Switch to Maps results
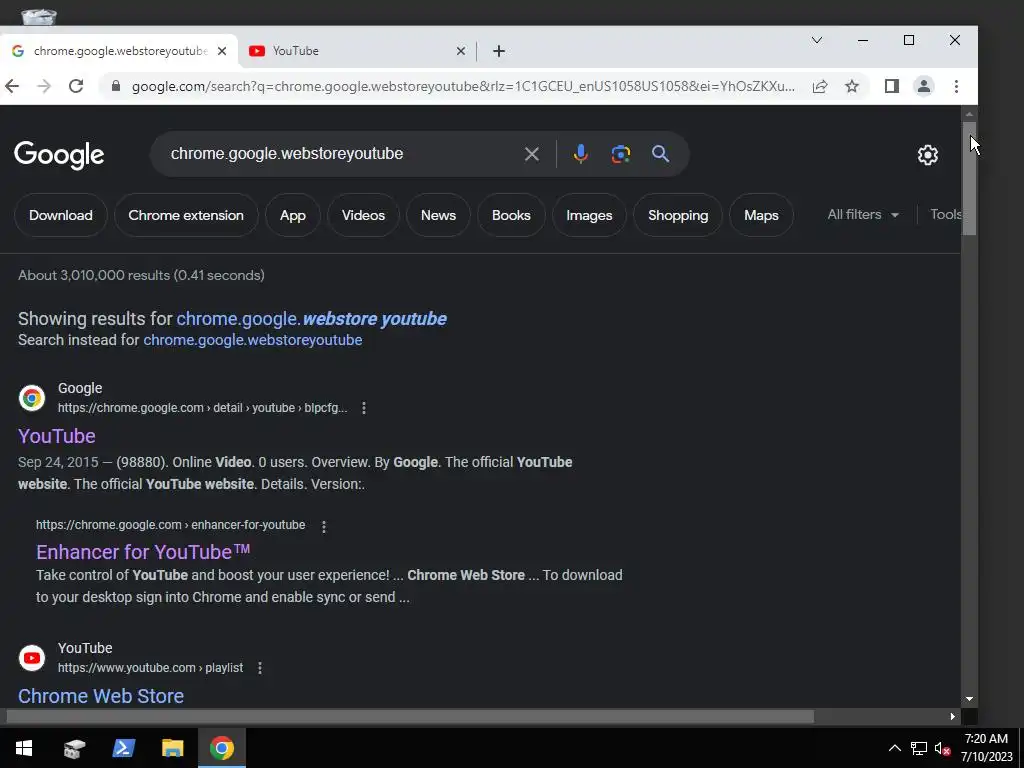 (761, 216)
